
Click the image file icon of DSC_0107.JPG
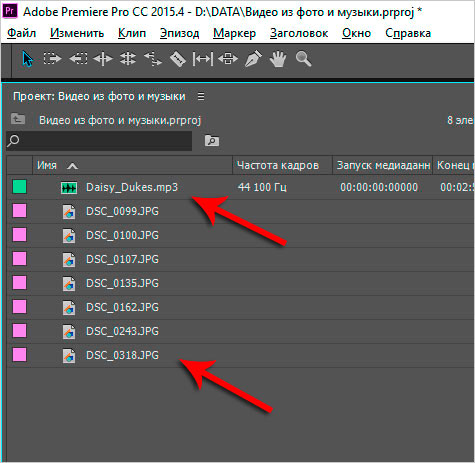69,260
